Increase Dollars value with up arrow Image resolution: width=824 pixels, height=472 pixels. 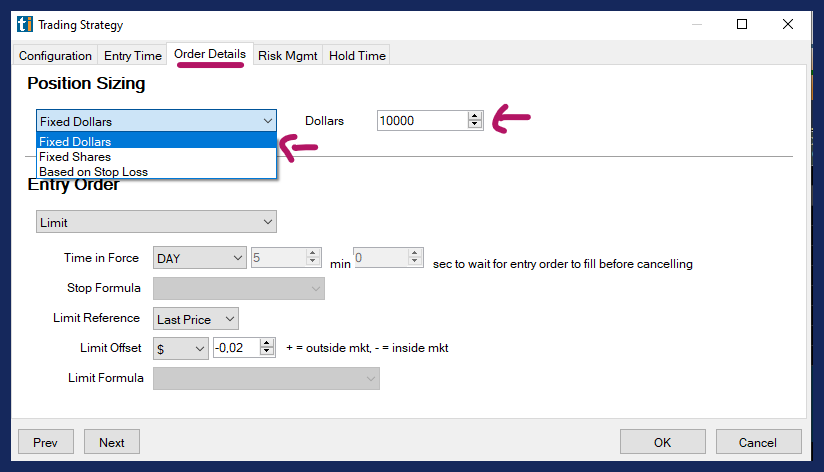tap(474, 116)
